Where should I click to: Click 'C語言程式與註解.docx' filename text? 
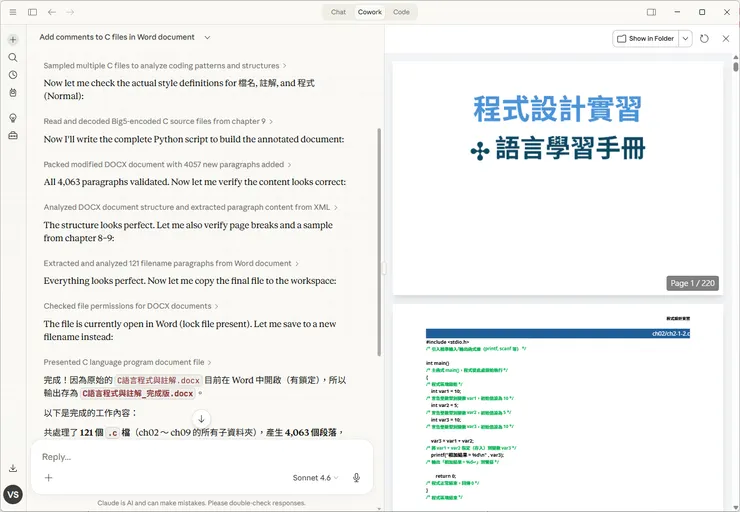[158, 380]
